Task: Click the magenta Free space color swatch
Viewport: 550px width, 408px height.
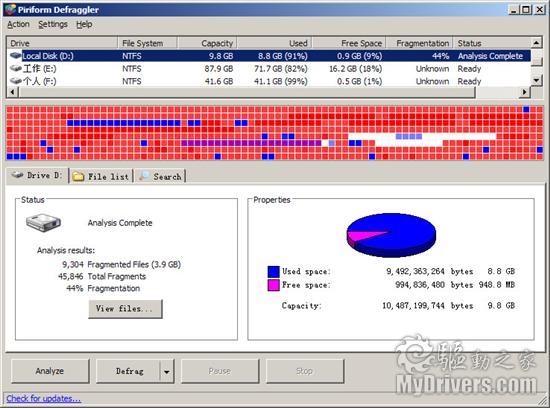Action: 274,285
